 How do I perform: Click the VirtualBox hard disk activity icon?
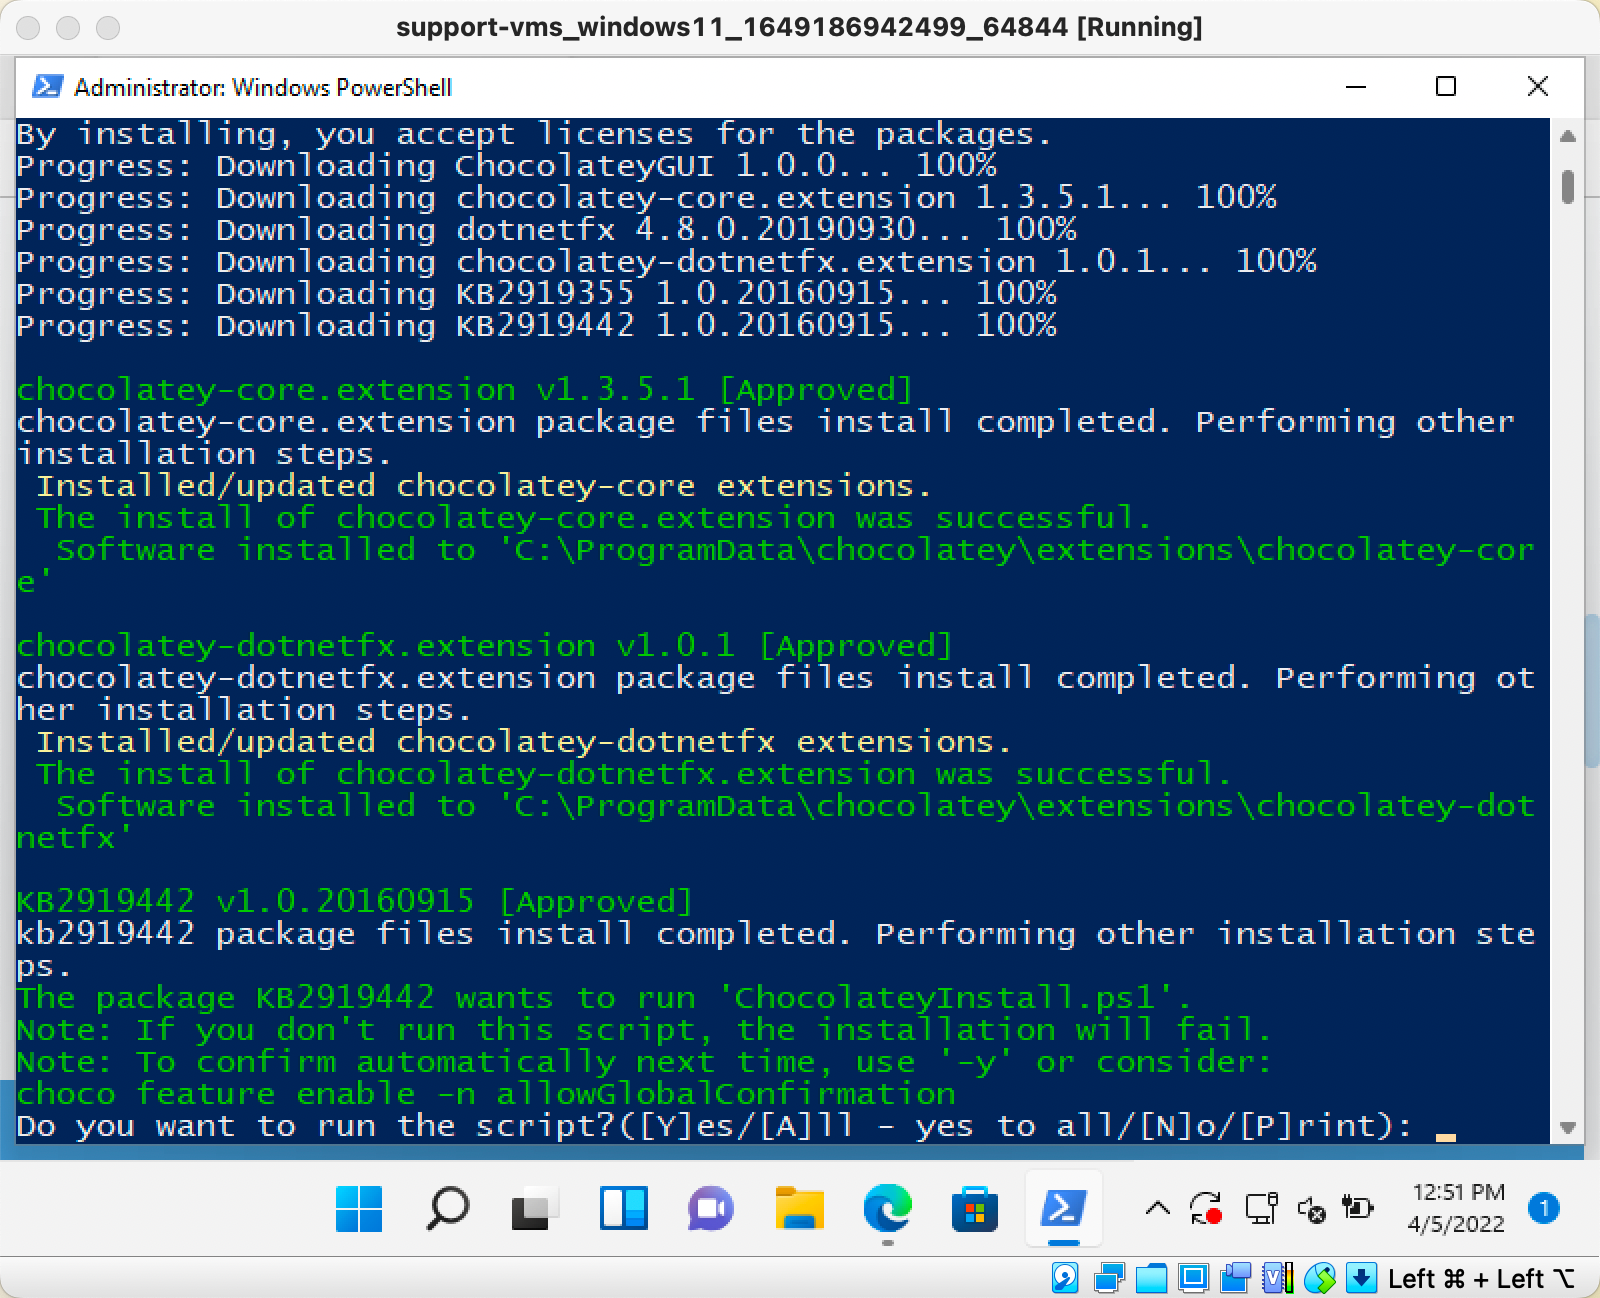[x=1065, y=1278]
